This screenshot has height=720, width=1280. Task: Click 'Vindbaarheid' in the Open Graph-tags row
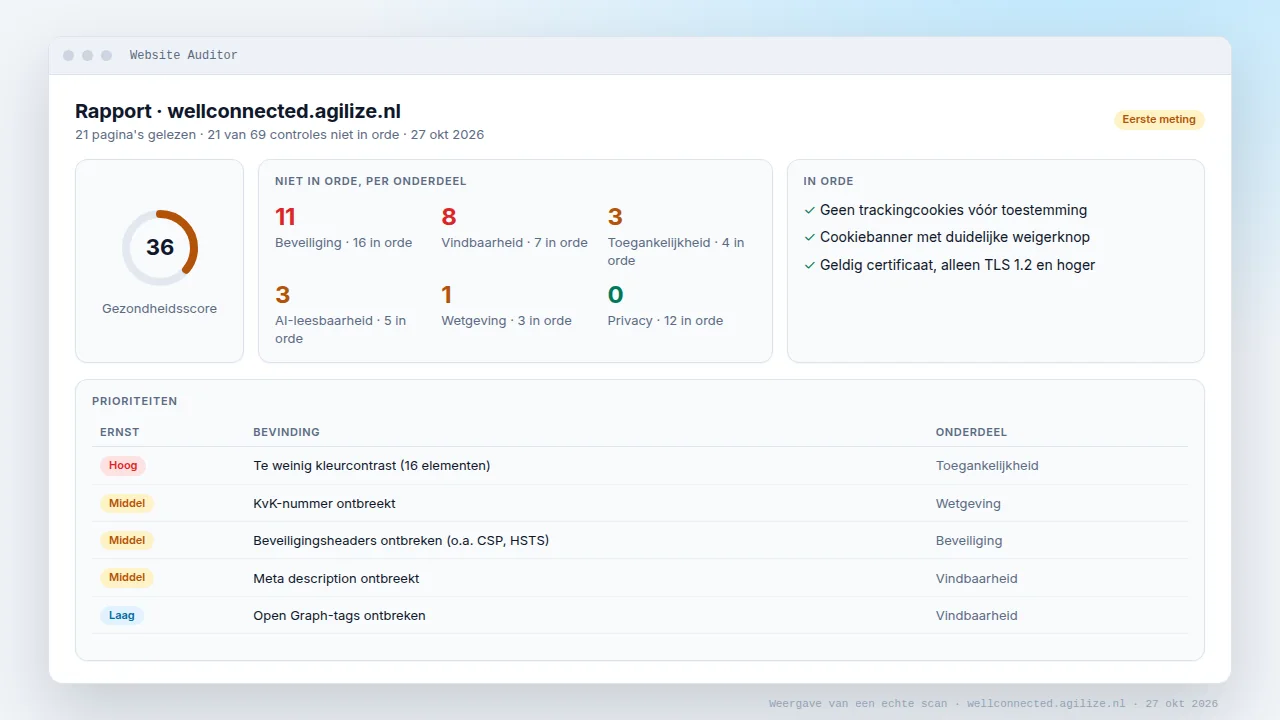[977, 615]
